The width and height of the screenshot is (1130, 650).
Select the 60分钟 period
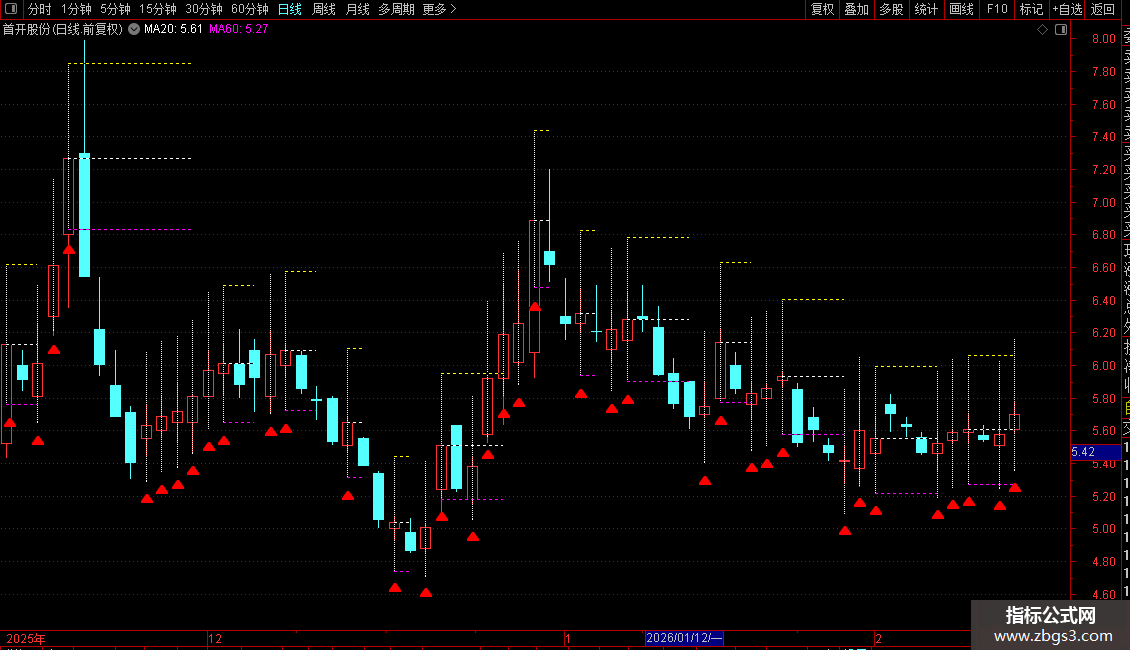(x=249, y=9)
